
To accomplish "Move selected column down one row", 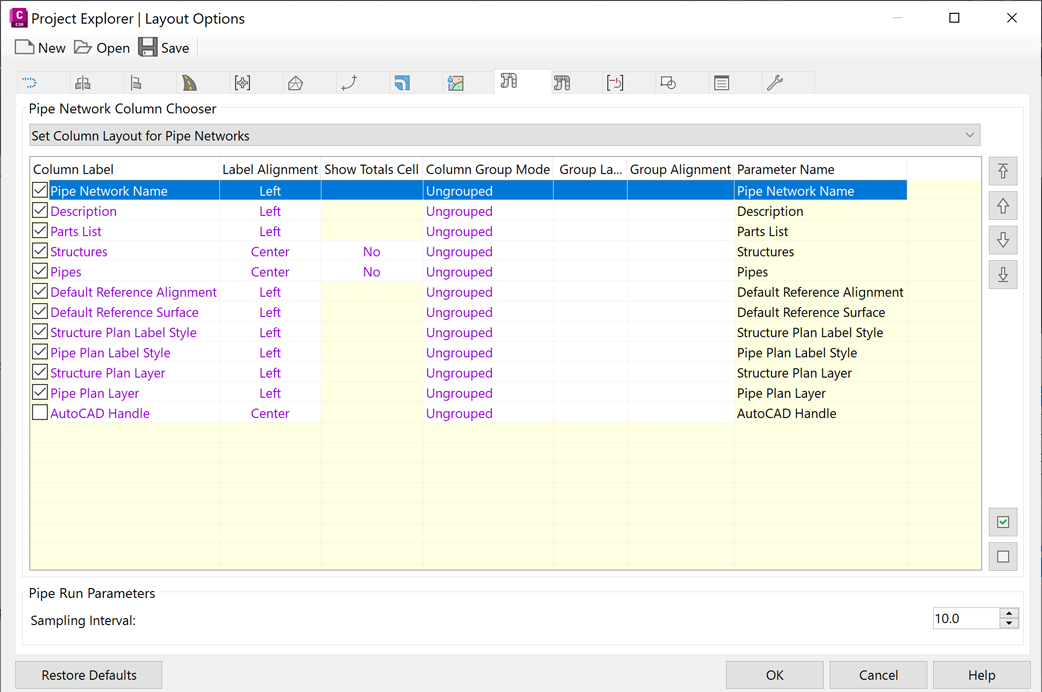I will [x=1003, y=240].
